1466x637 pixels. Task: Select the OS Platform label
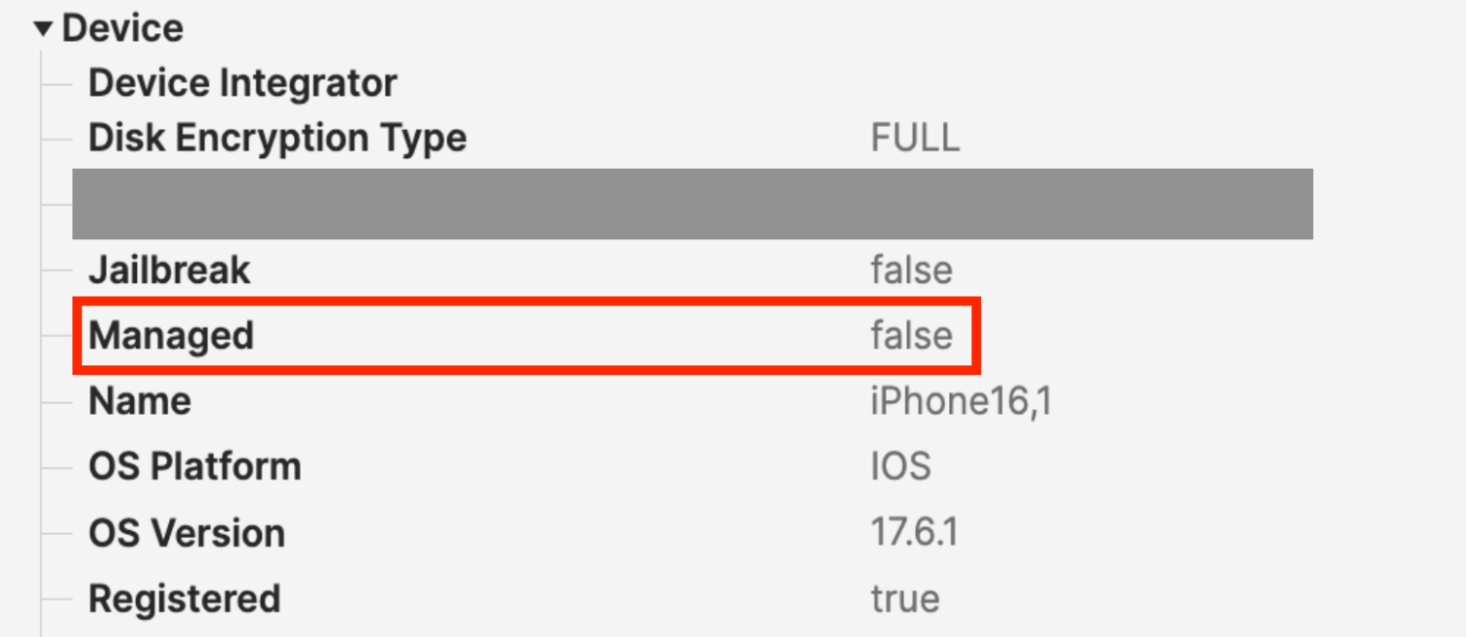195,467
